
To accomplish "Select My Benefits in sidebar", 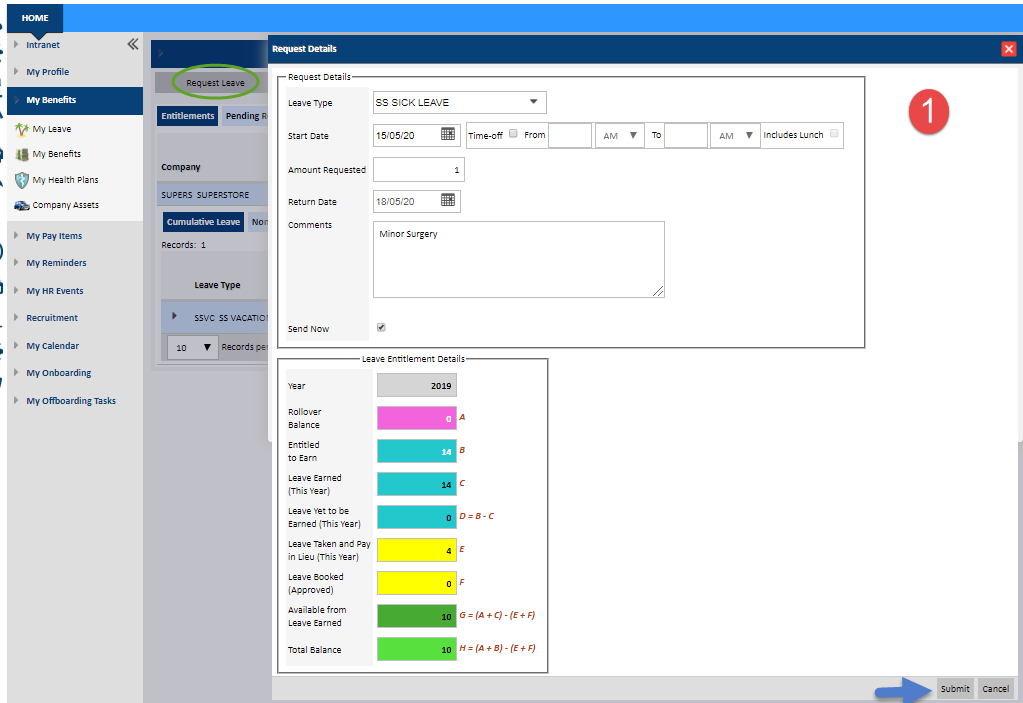I will [75, 100].
